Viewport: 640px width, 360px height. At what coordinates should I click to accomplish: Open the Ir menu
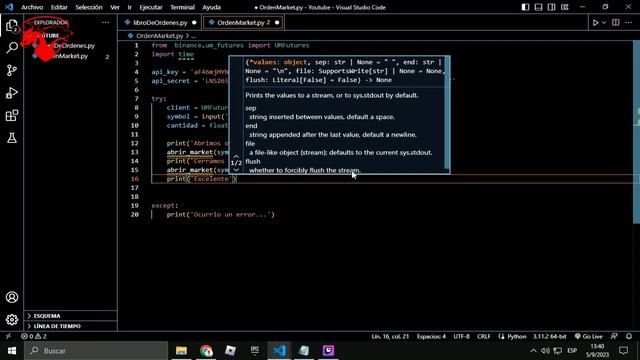click(129, 7)
